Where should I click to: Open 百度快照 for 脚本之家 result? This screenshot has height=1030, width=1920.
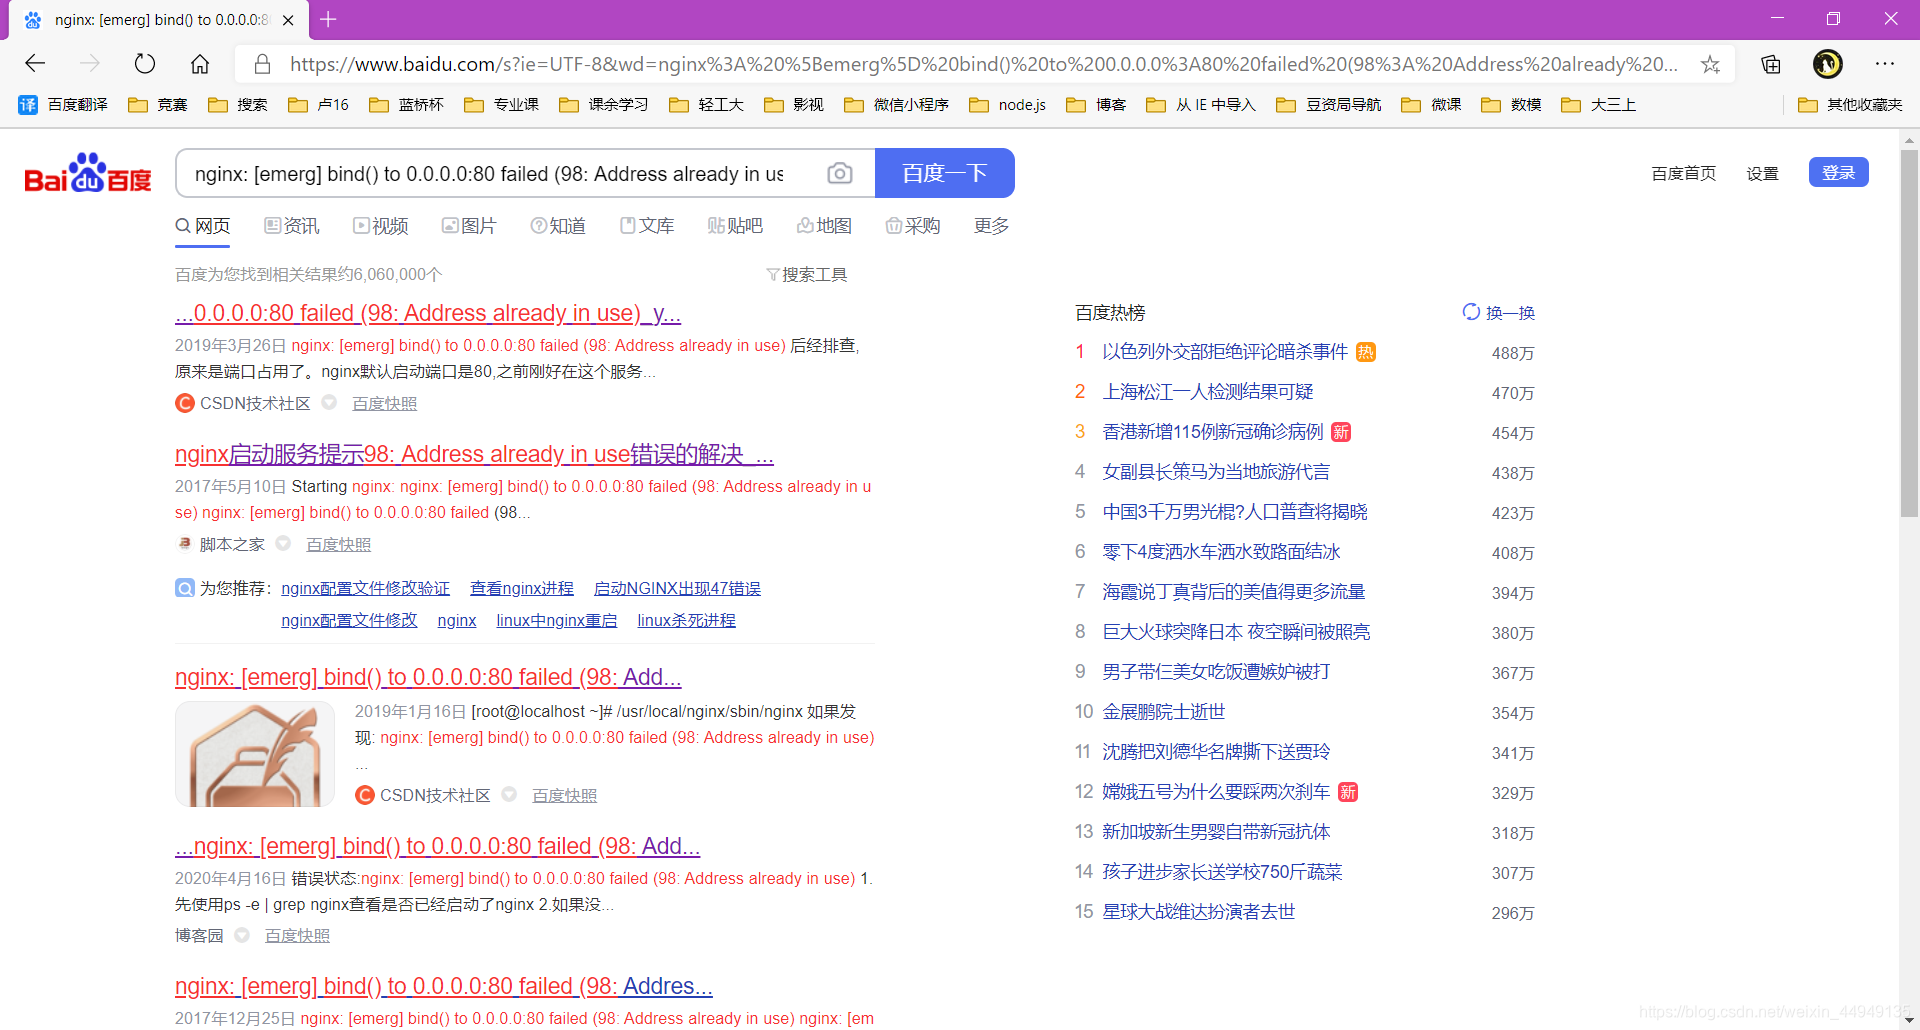(338, 545)
